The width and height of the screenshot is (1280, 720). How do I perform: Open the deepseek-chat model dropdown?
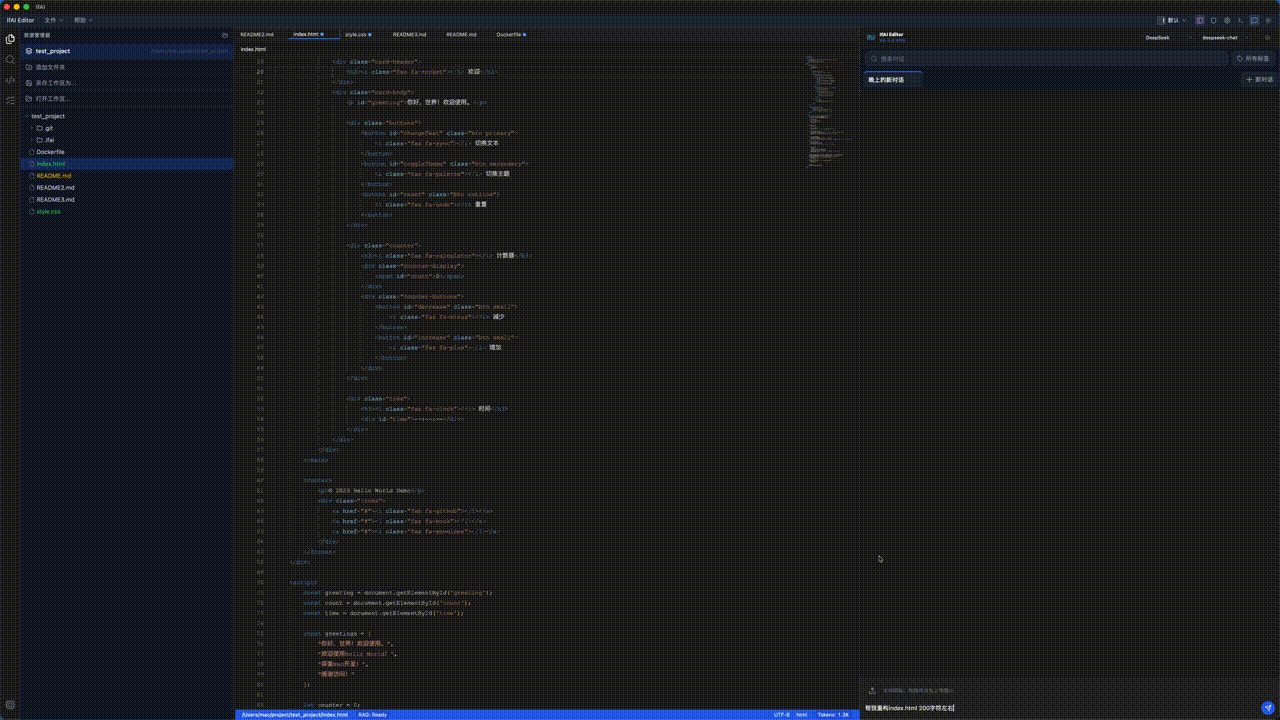[x=1220, y=37]
